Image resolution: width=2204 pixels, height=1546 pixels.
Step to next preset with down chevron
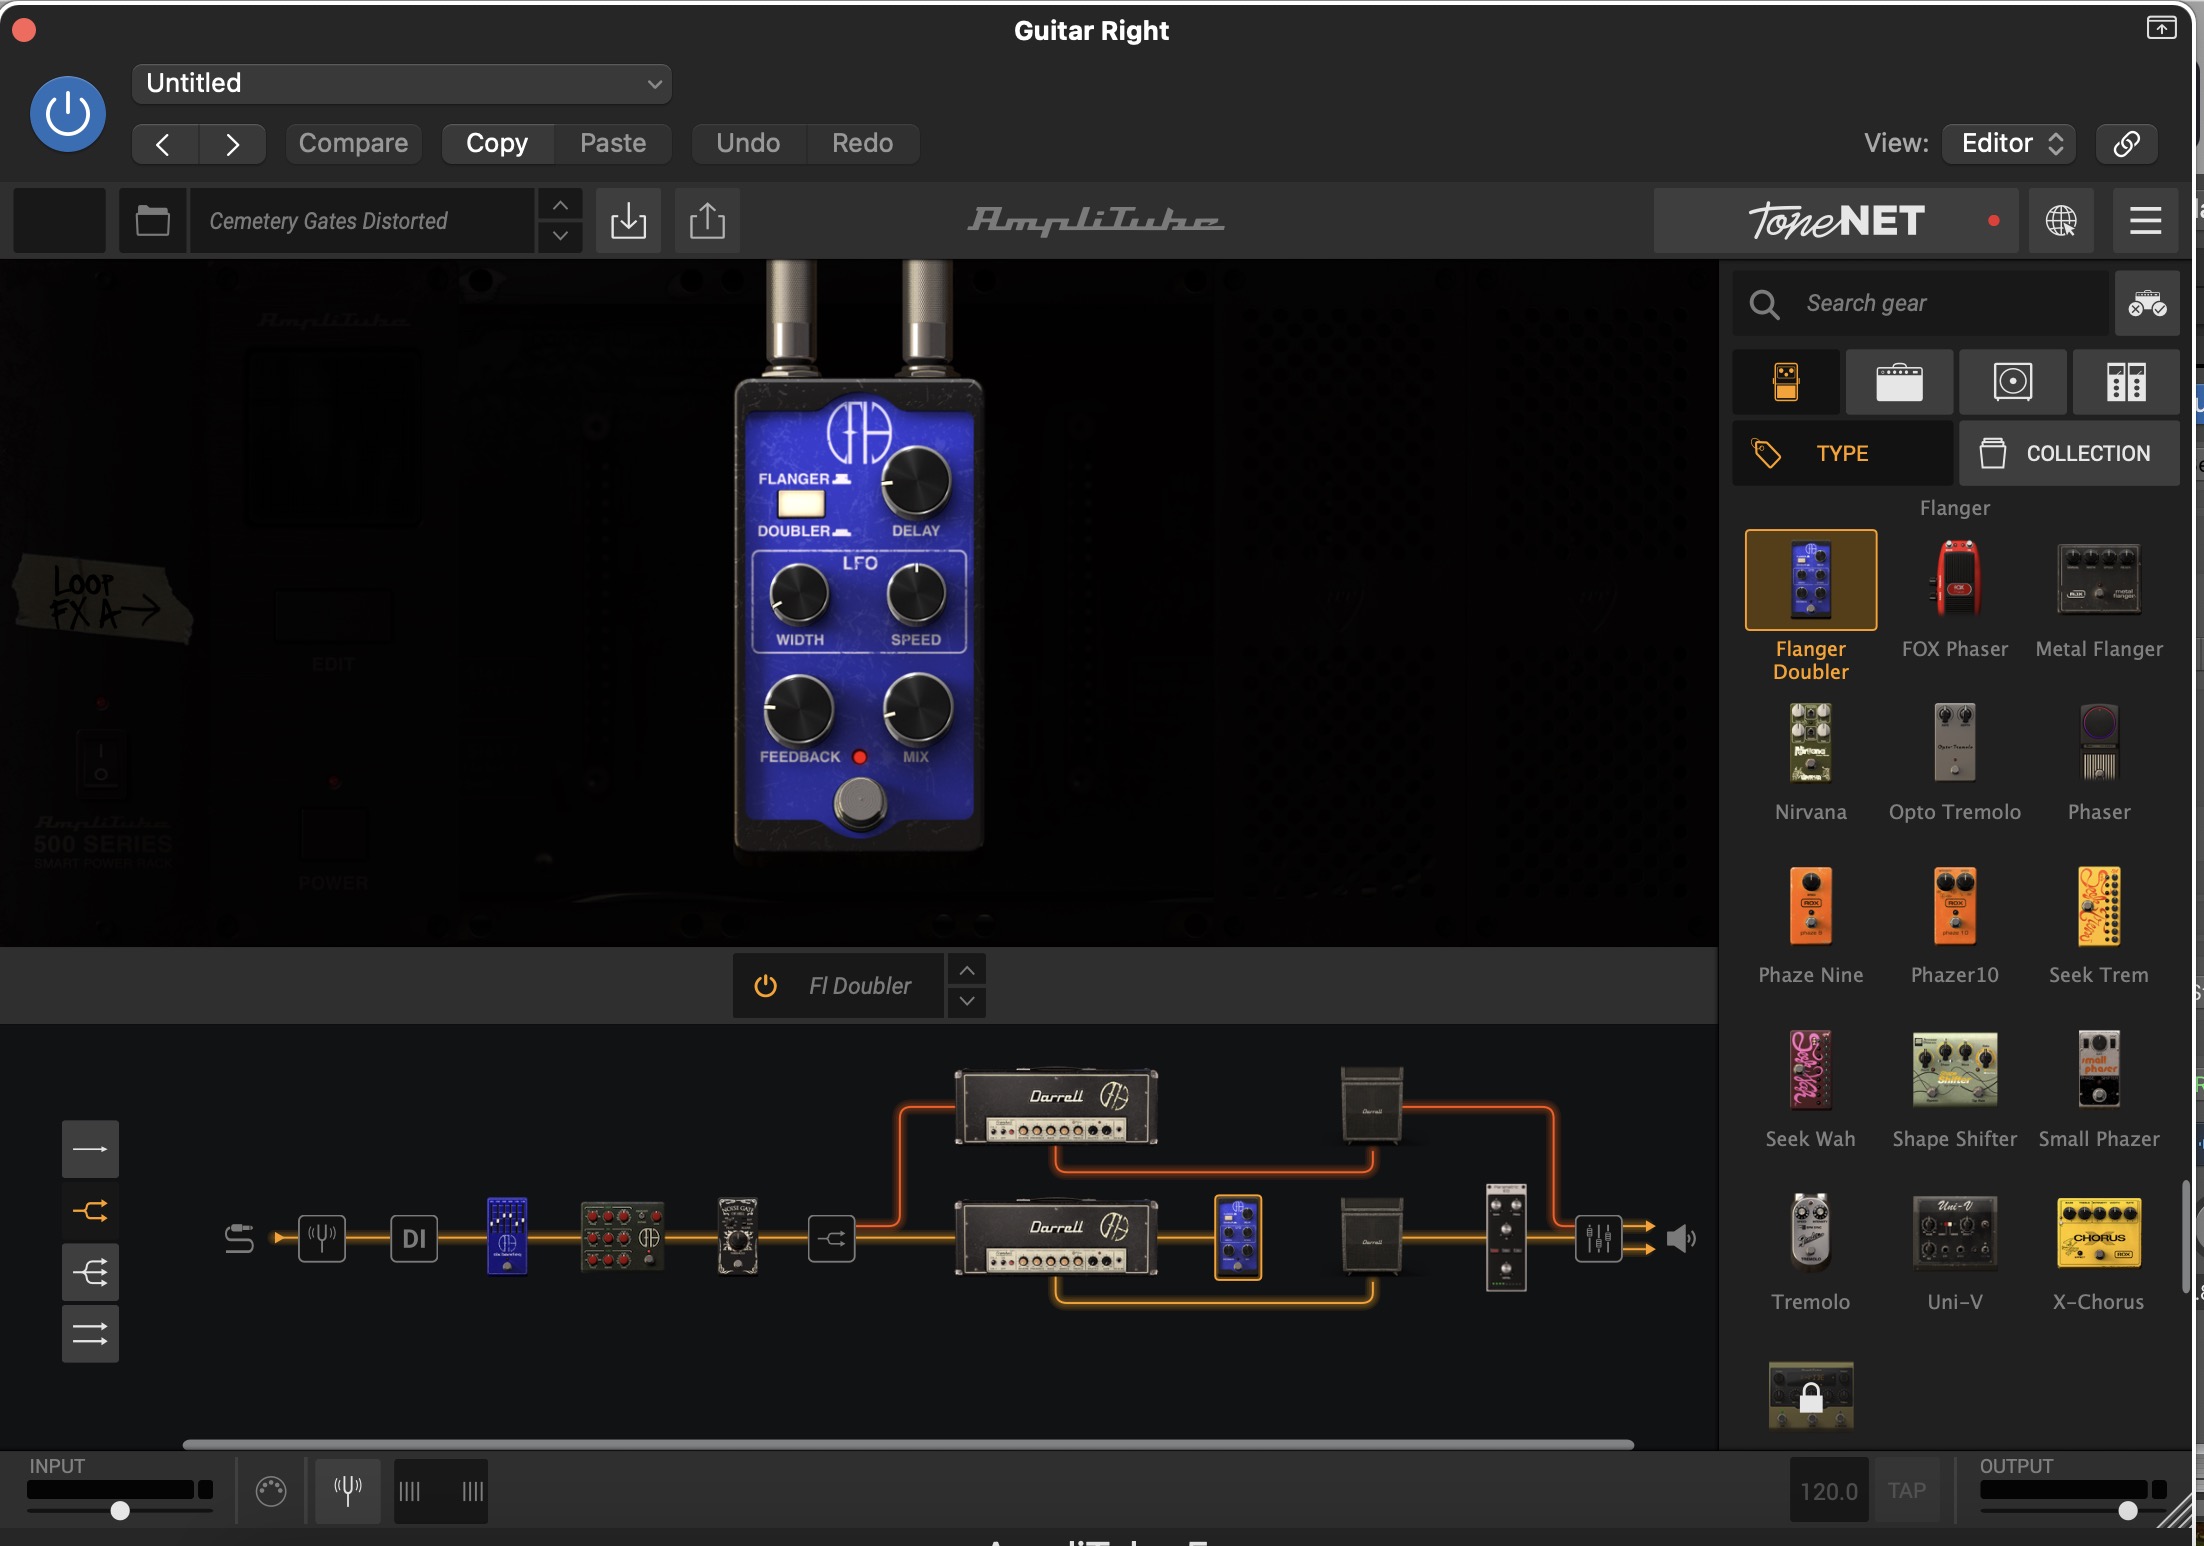560,236
